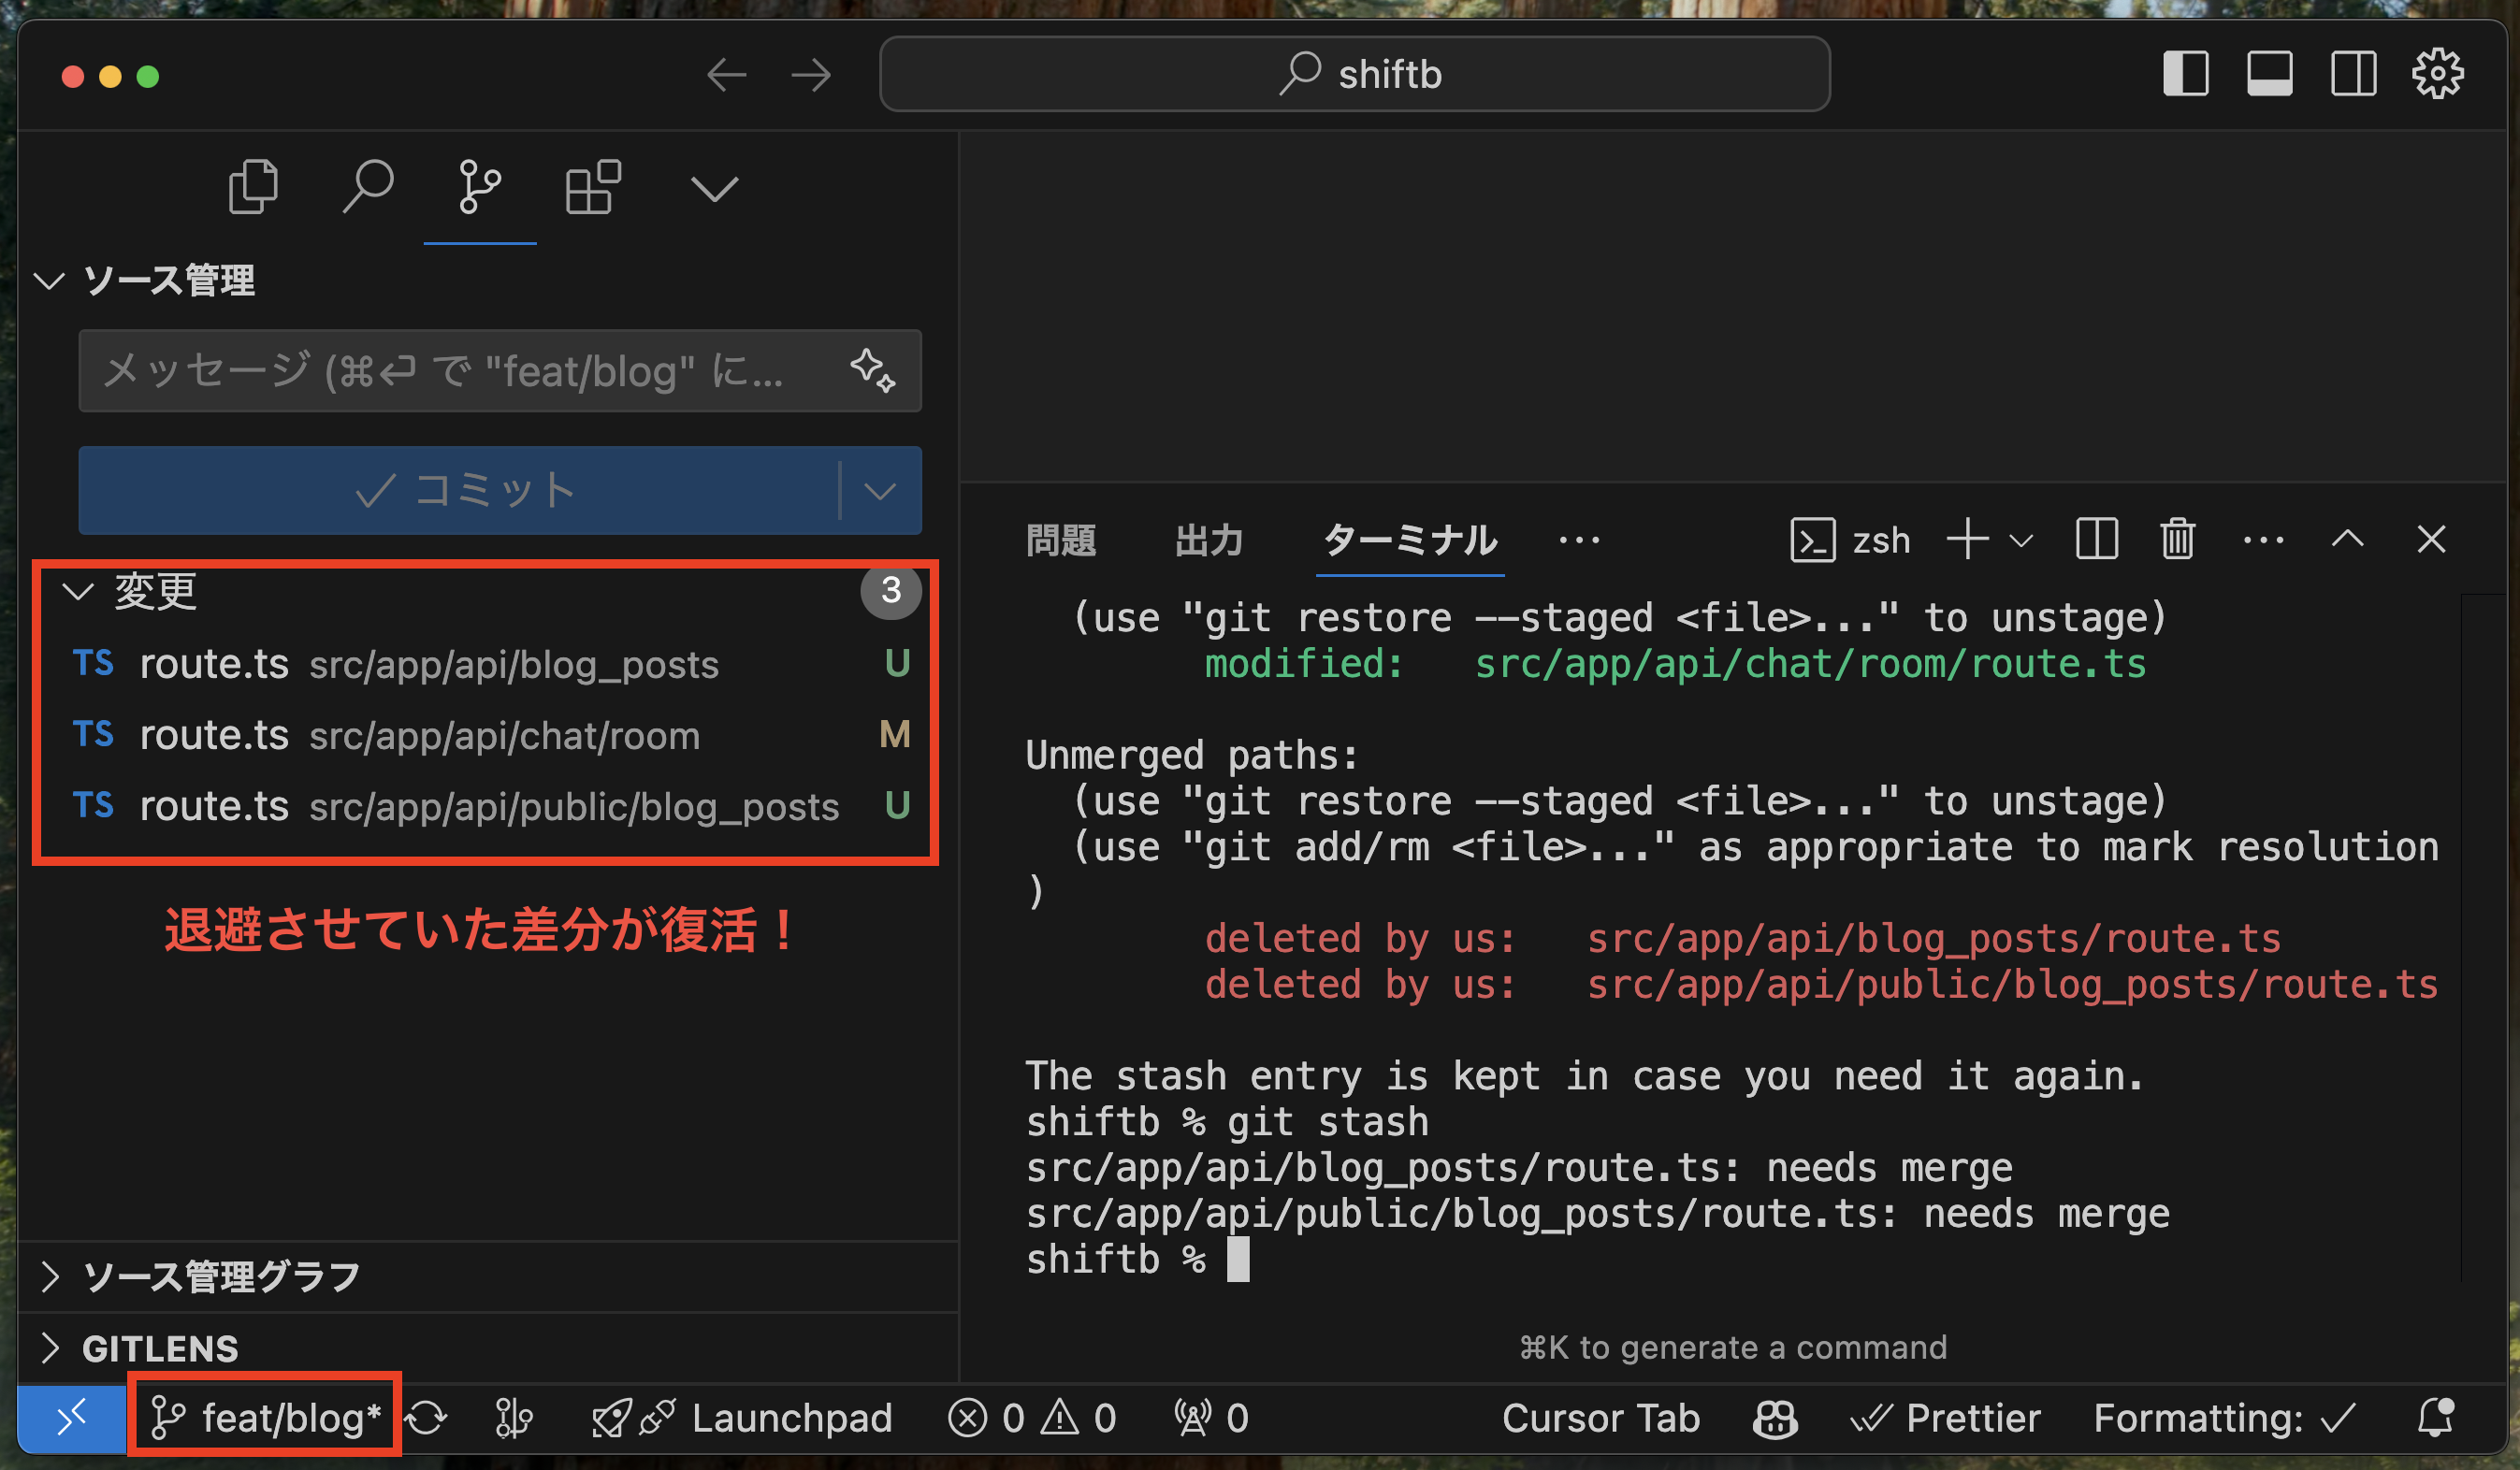The width and height of the screenshot is (2520, 1470).
Task: Switch to the 出力 tab
Action: click(x=1208, y=541)
